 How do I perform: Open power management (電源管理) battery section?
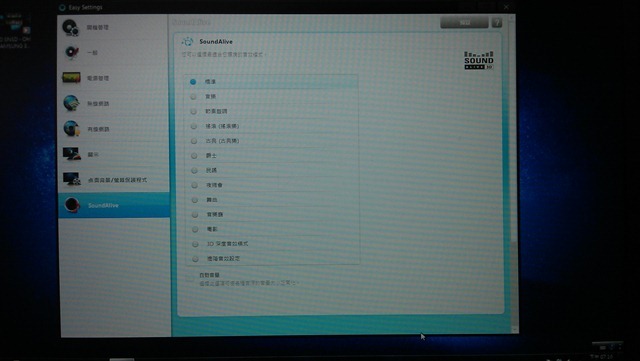click(113, 78)
